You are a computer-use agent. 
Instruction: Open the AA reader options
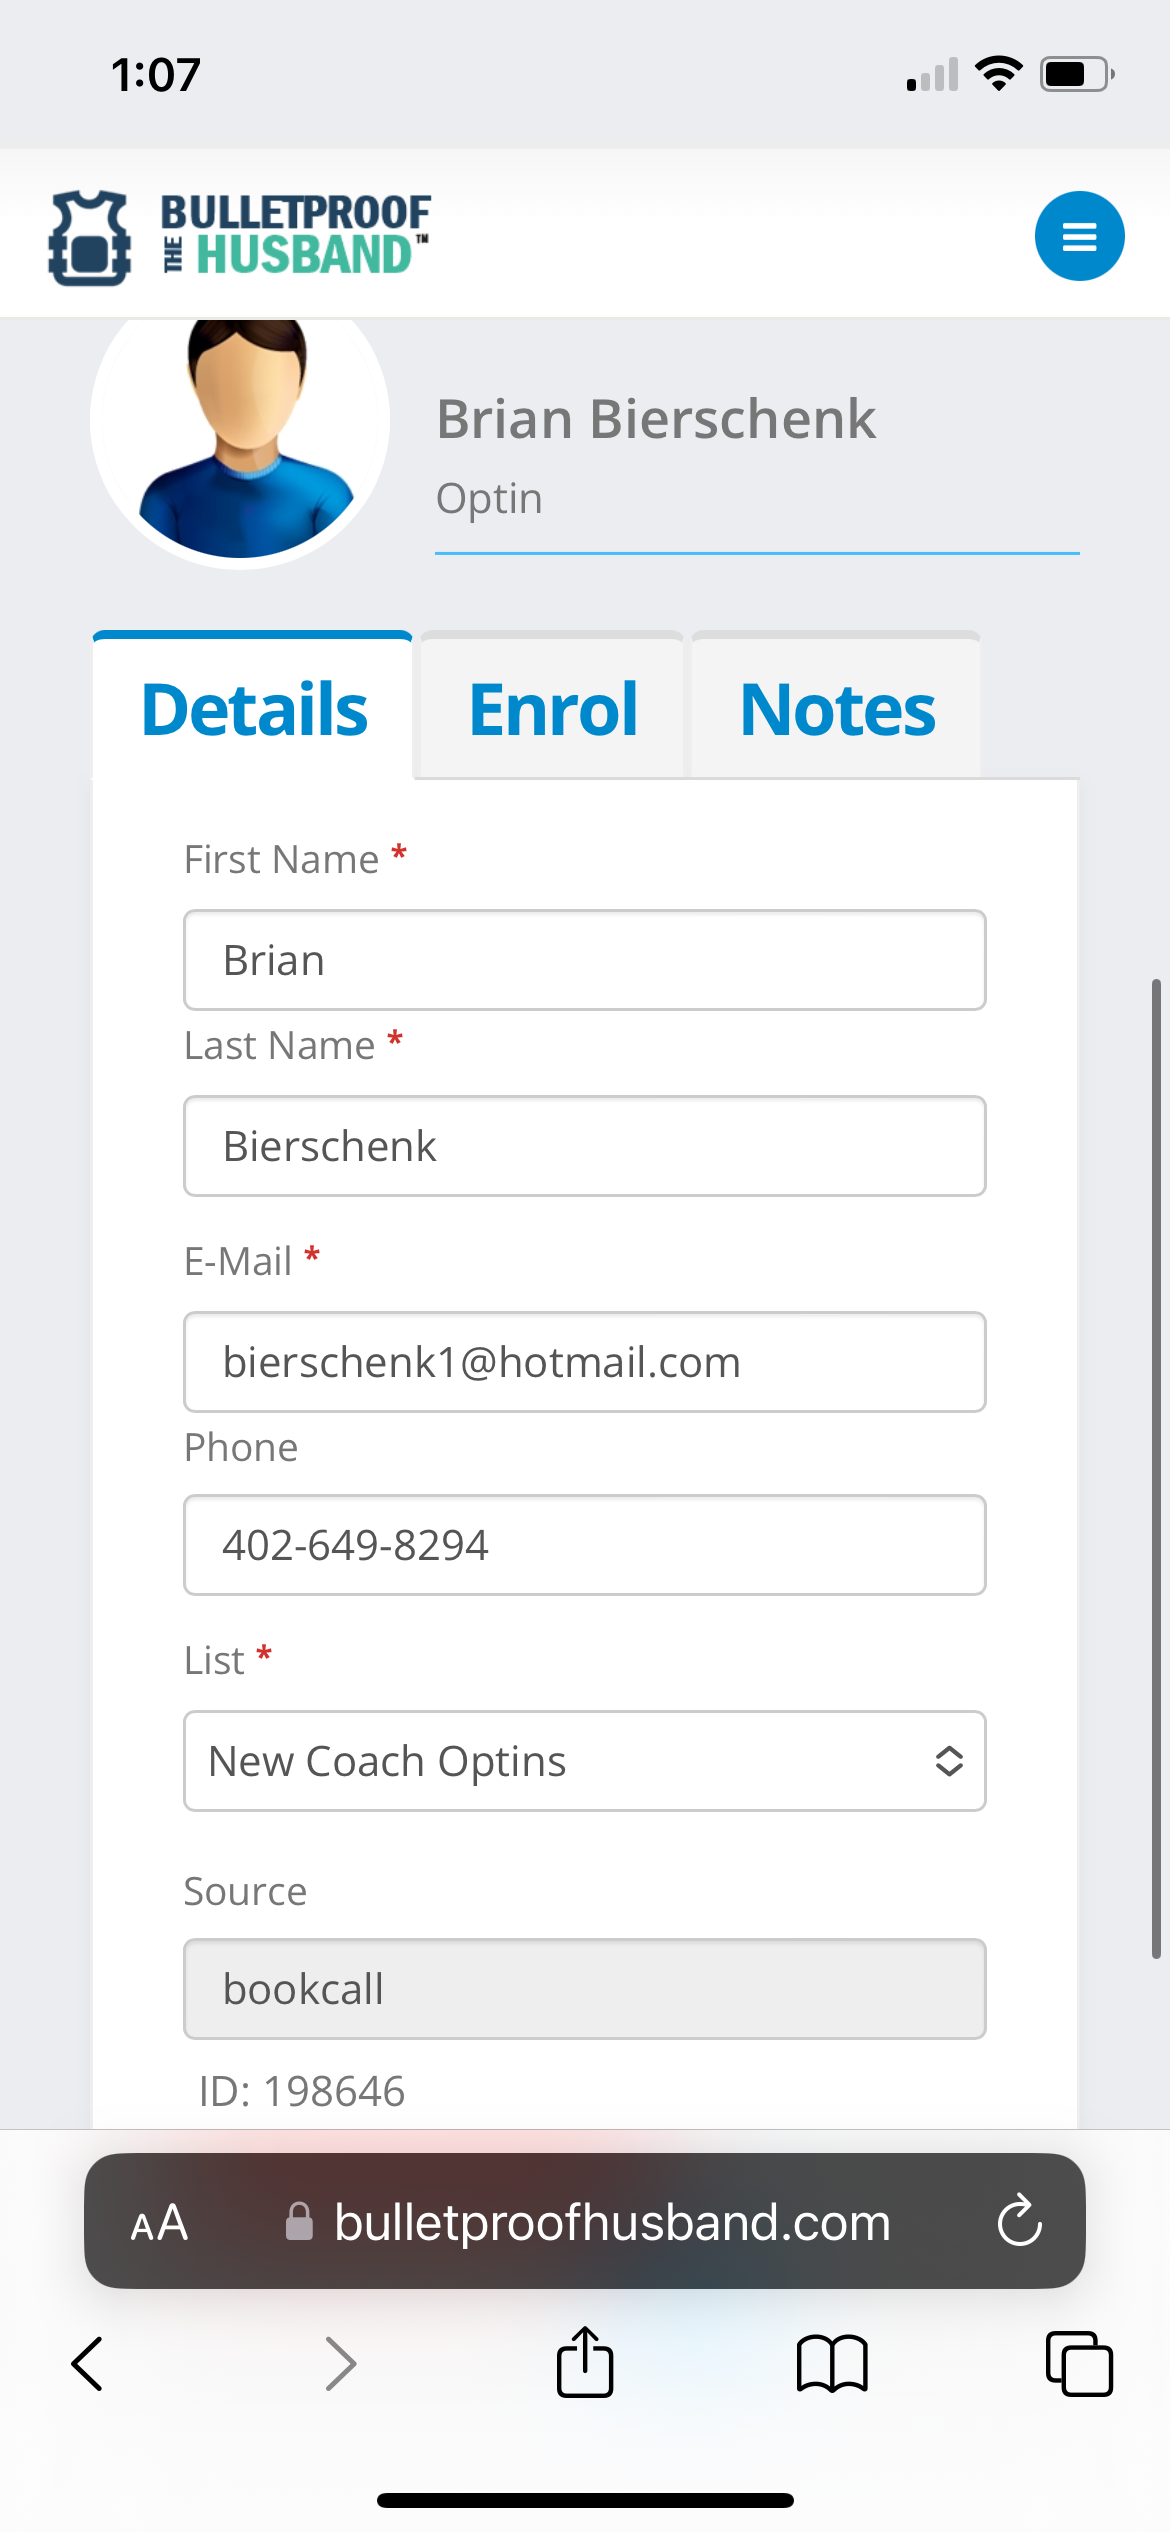point(159,2222)
